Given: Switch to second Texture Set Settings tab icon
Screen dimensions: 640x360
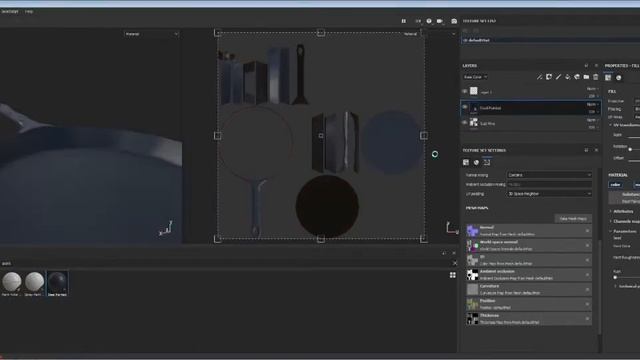Looking at the screenshot, I should [x=476, y=162].
